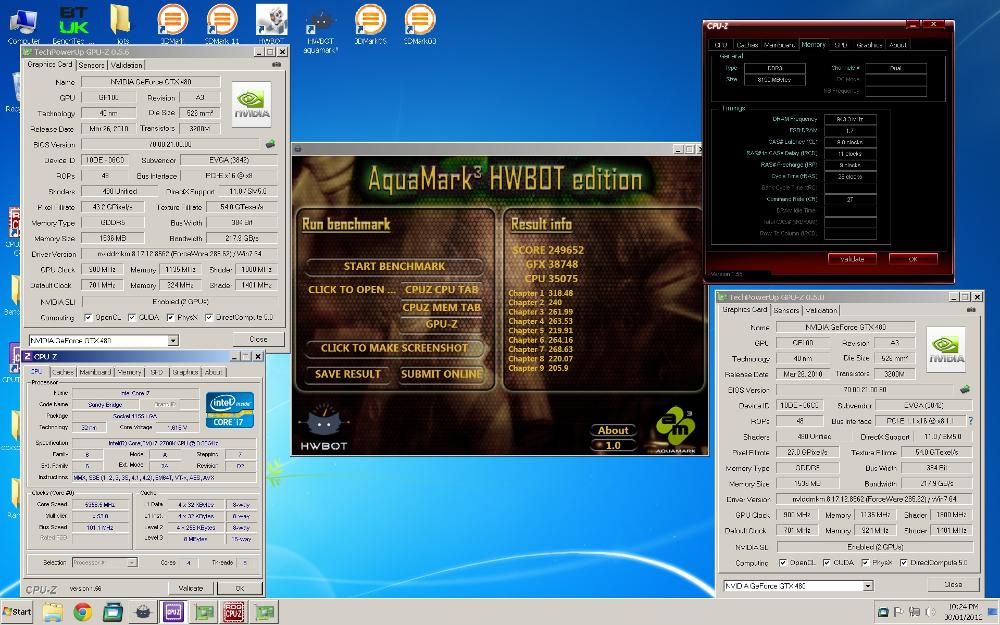
Task: Click the GPU-Z button in AquaMark
Action: tap(441, 324)
